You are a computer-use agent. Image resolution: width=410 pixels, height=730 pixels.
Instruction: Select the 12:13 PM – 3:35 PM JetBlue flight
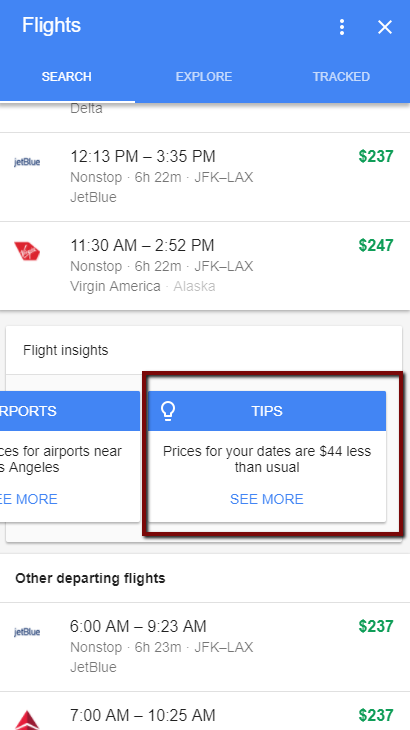(205, 177)
